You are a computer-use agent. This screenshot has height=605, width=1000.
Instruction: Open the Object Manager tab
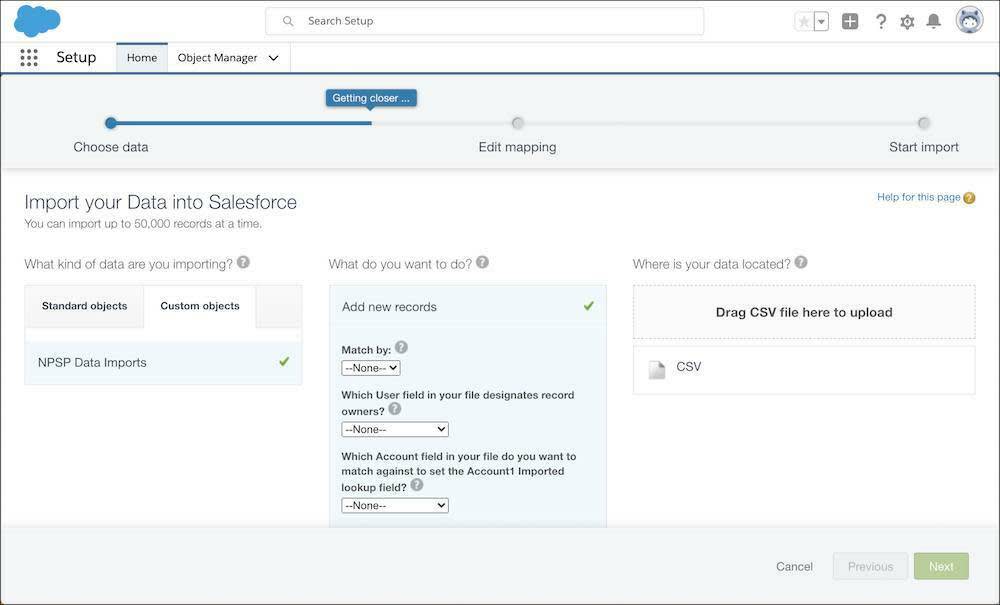(217, 57)
